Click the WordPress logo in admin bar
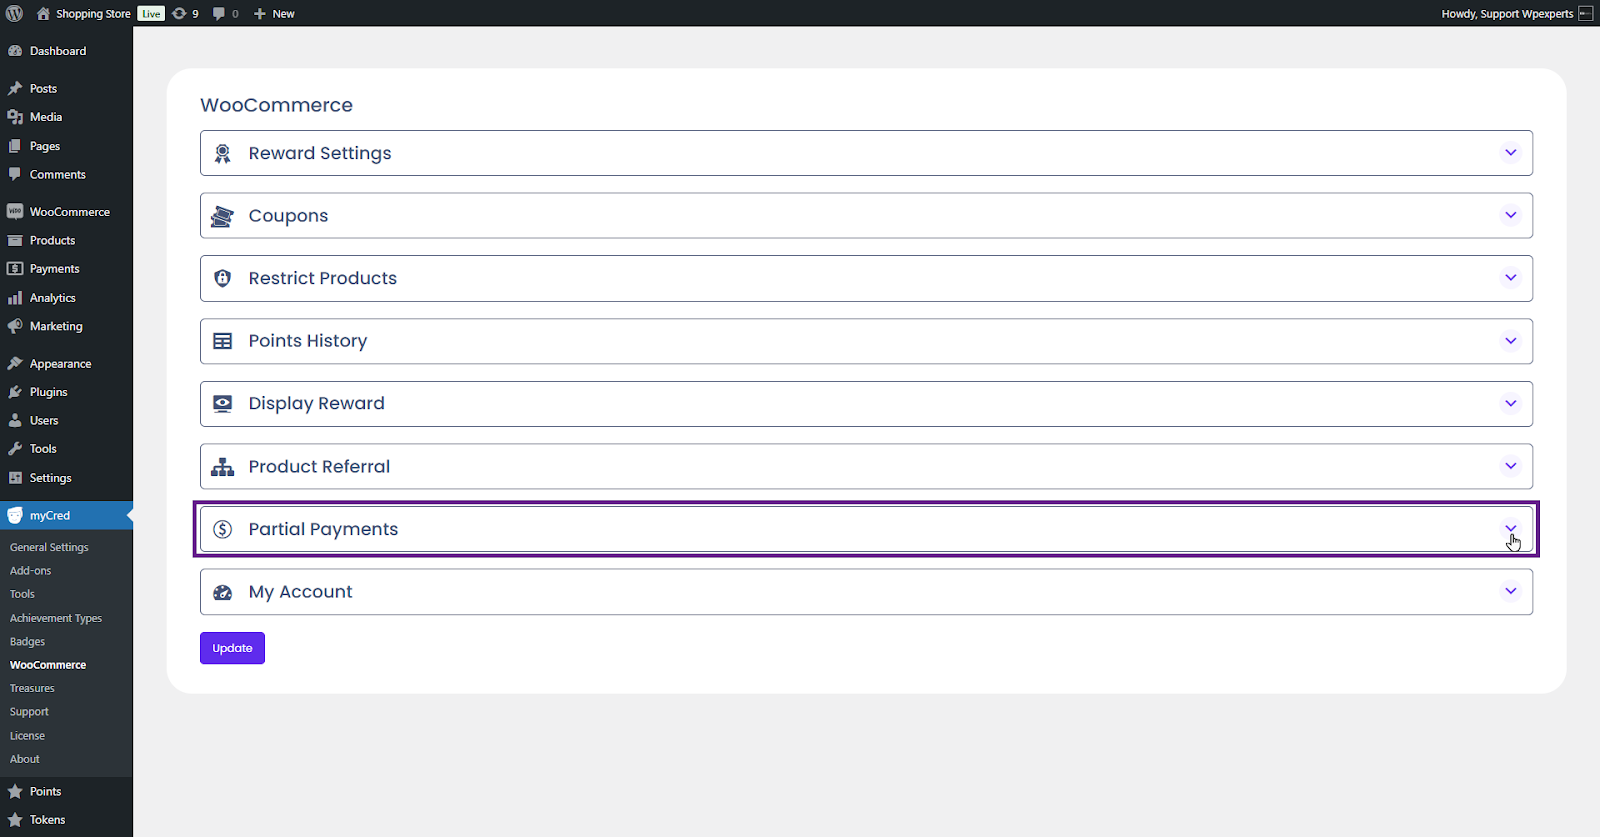 tap(15, 13)
